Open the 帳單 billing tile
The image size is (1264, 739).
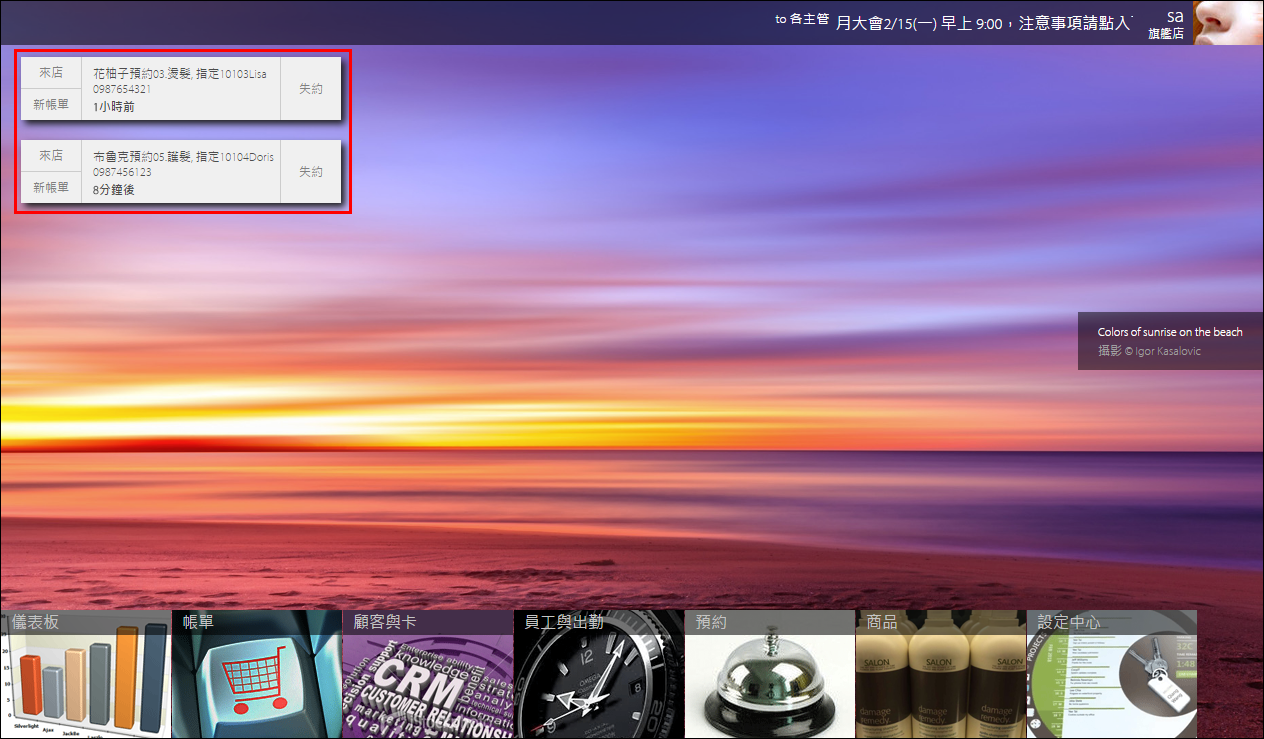[256, 674]
